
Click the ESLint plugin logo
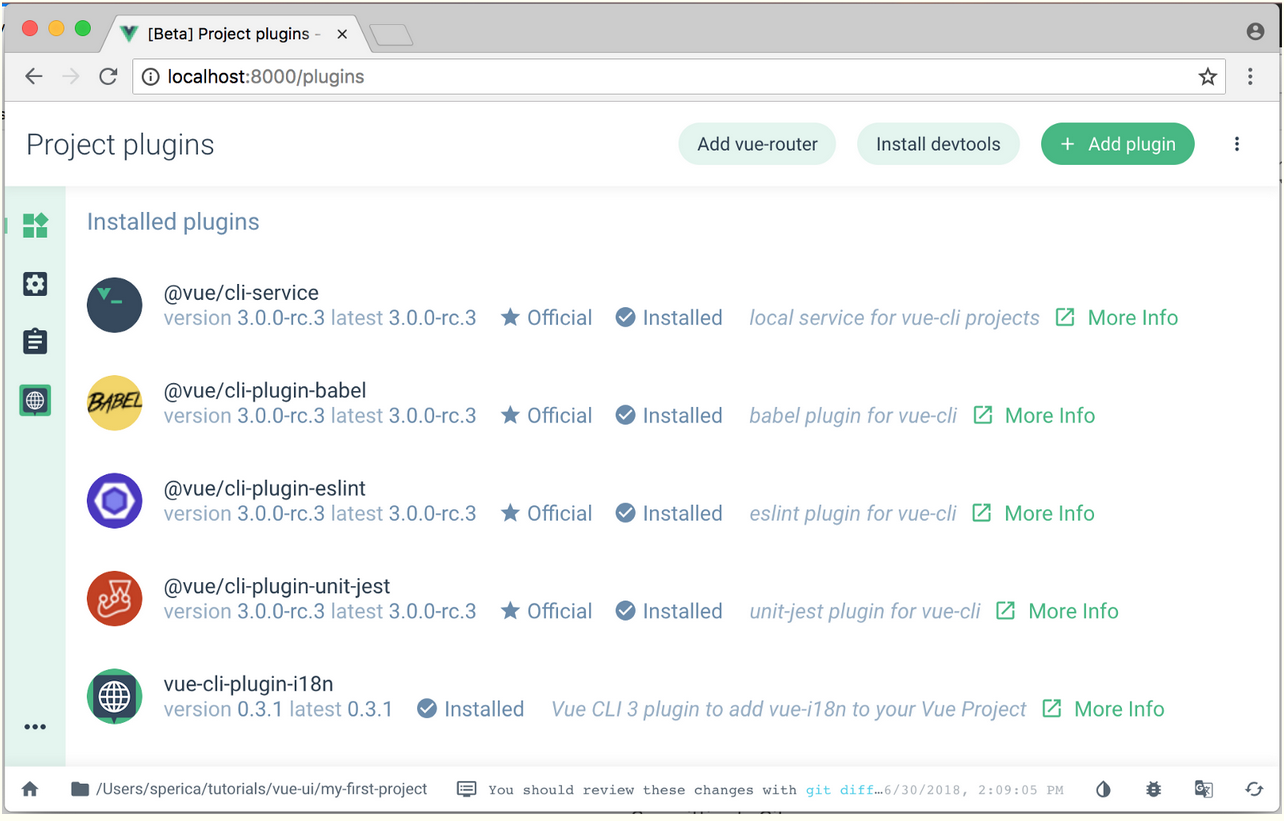[114, 501]
